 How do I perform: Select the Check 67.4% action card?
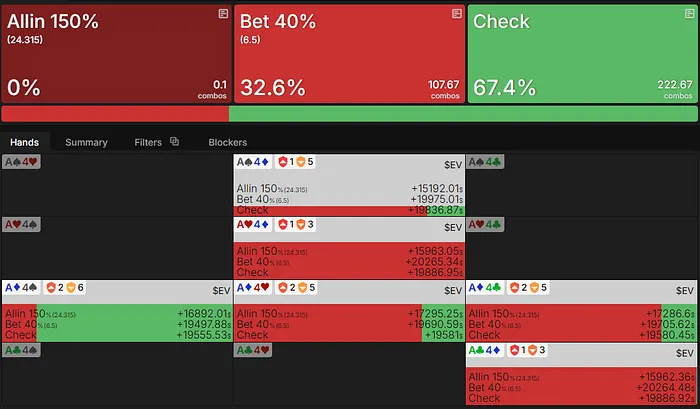coord(583,54)
